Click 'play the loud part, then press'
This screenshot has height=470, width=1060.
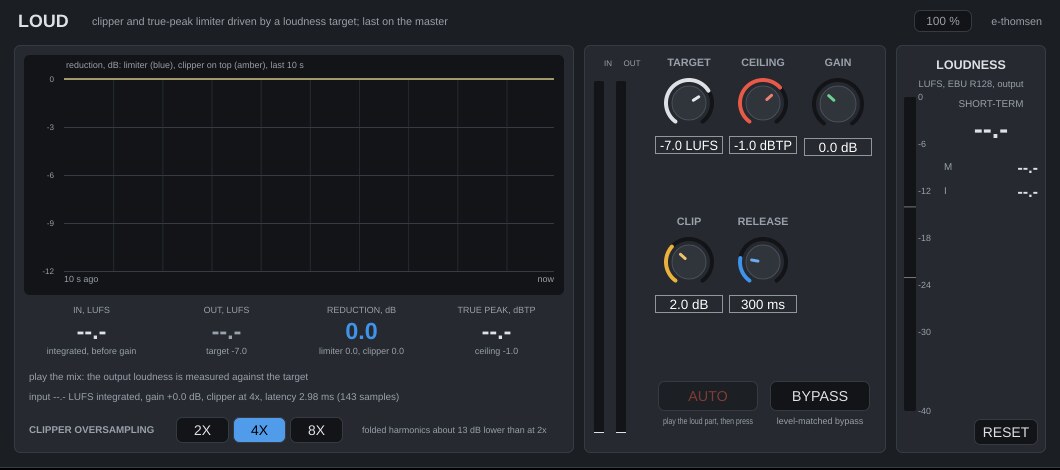[x=708, y=421]
